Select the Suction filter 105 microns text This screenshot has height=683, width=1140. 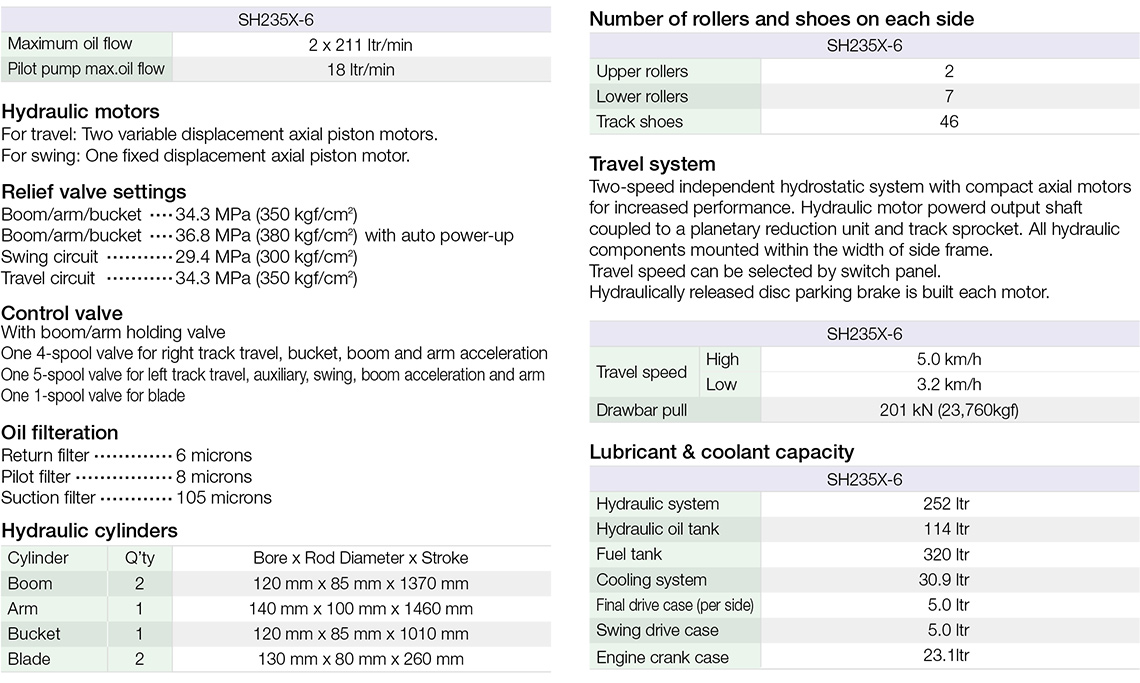click(x=223, y=498)
